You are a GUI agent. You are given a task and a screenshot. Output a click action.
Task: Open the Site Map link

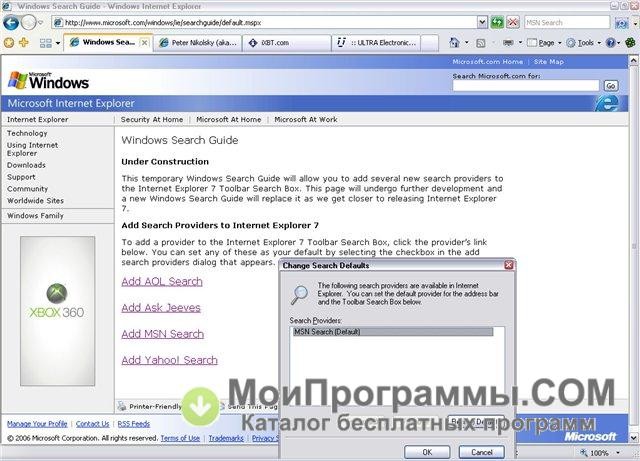[x=549, y=62]
